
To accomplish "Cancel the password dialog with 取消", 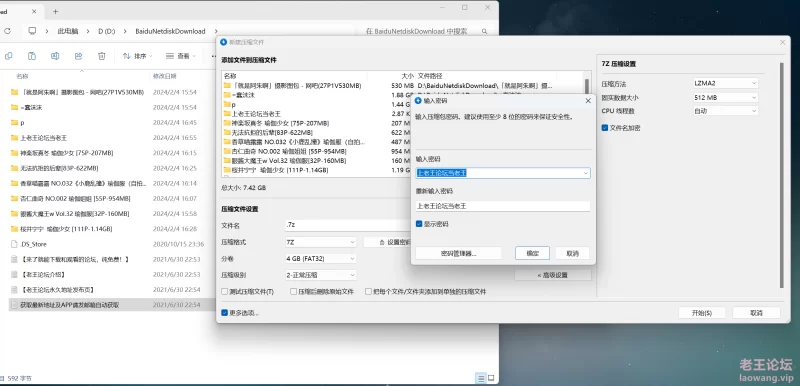I will click(572, 253).
